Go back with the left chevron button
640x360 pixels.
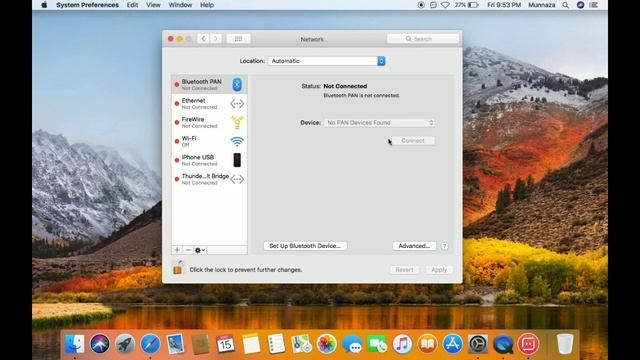(203, 39)
